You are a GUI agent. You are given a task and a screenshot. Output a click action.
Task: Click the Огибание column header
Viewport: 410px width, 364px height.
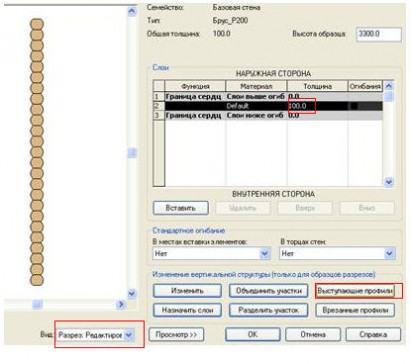click(365, 86)
